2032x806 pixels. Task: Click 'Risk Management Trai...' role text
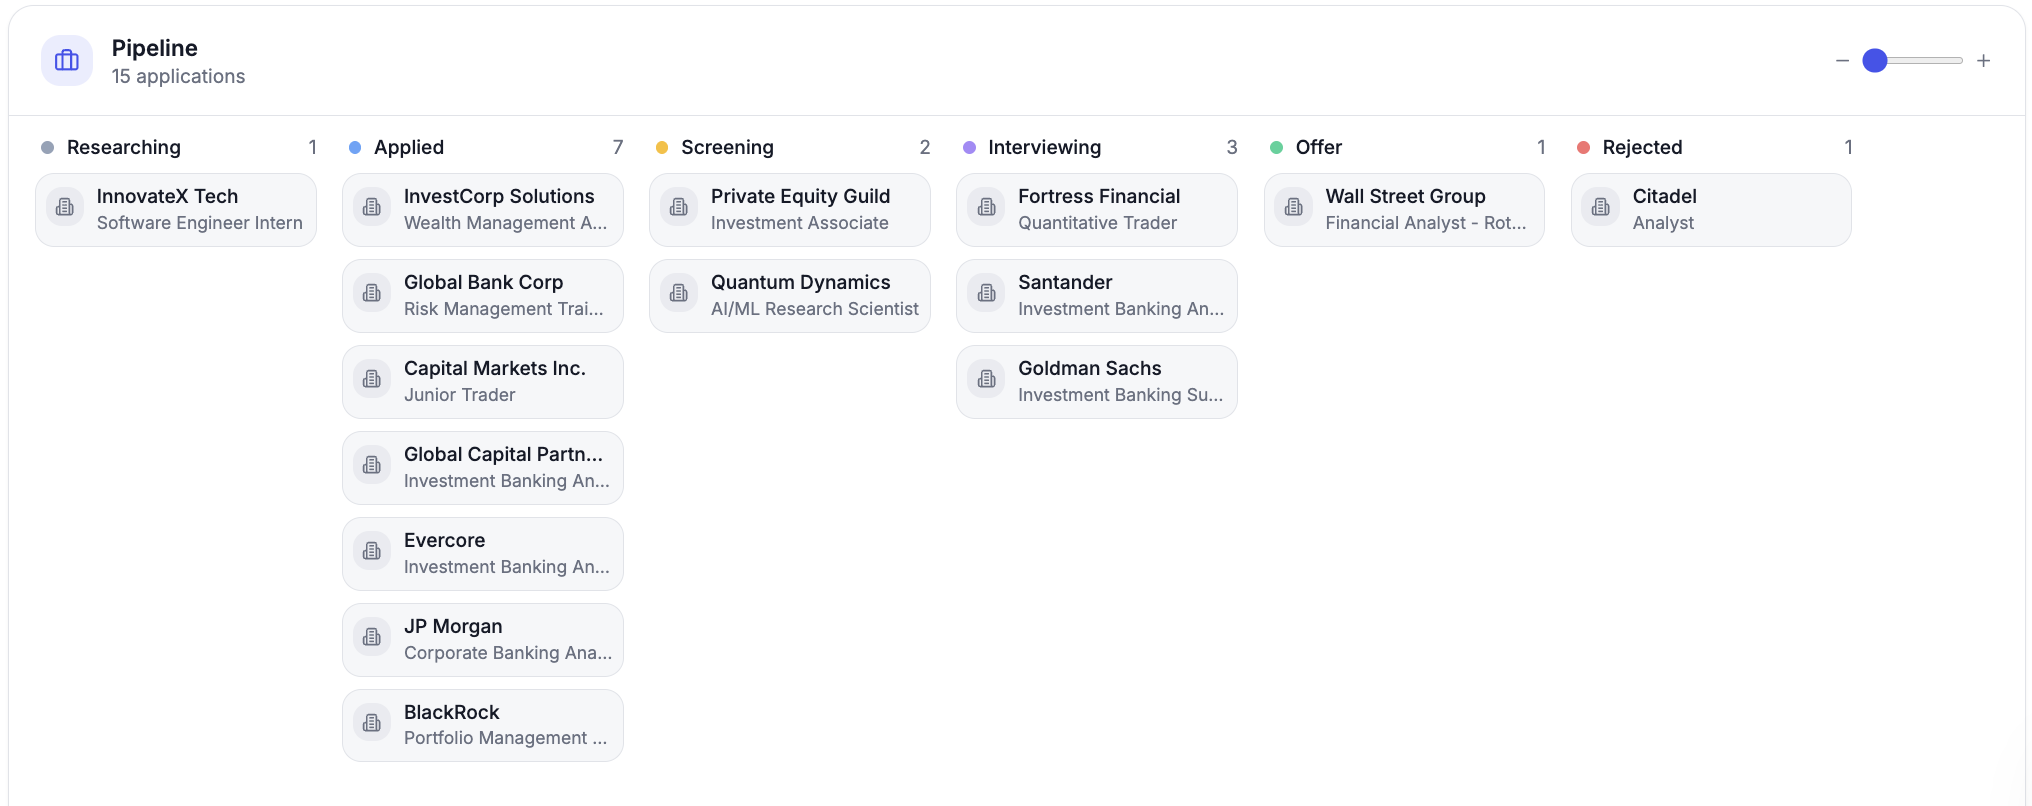click(503, 309)
